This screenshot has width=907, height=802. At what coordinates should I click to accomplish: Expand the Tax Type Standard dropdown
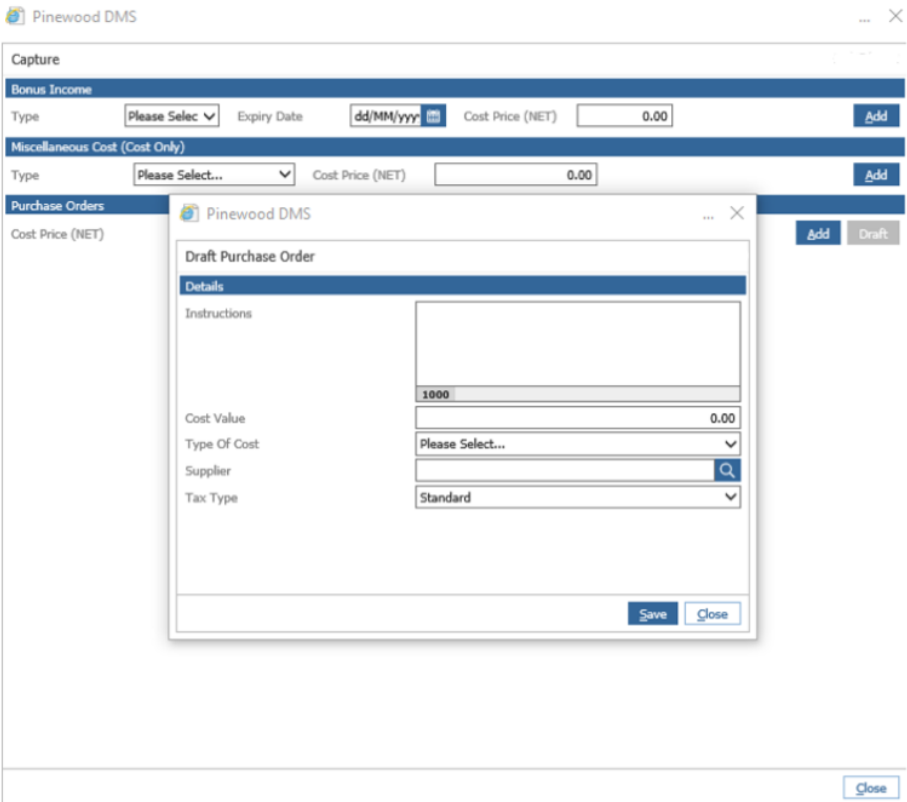[x=578, y=497]
